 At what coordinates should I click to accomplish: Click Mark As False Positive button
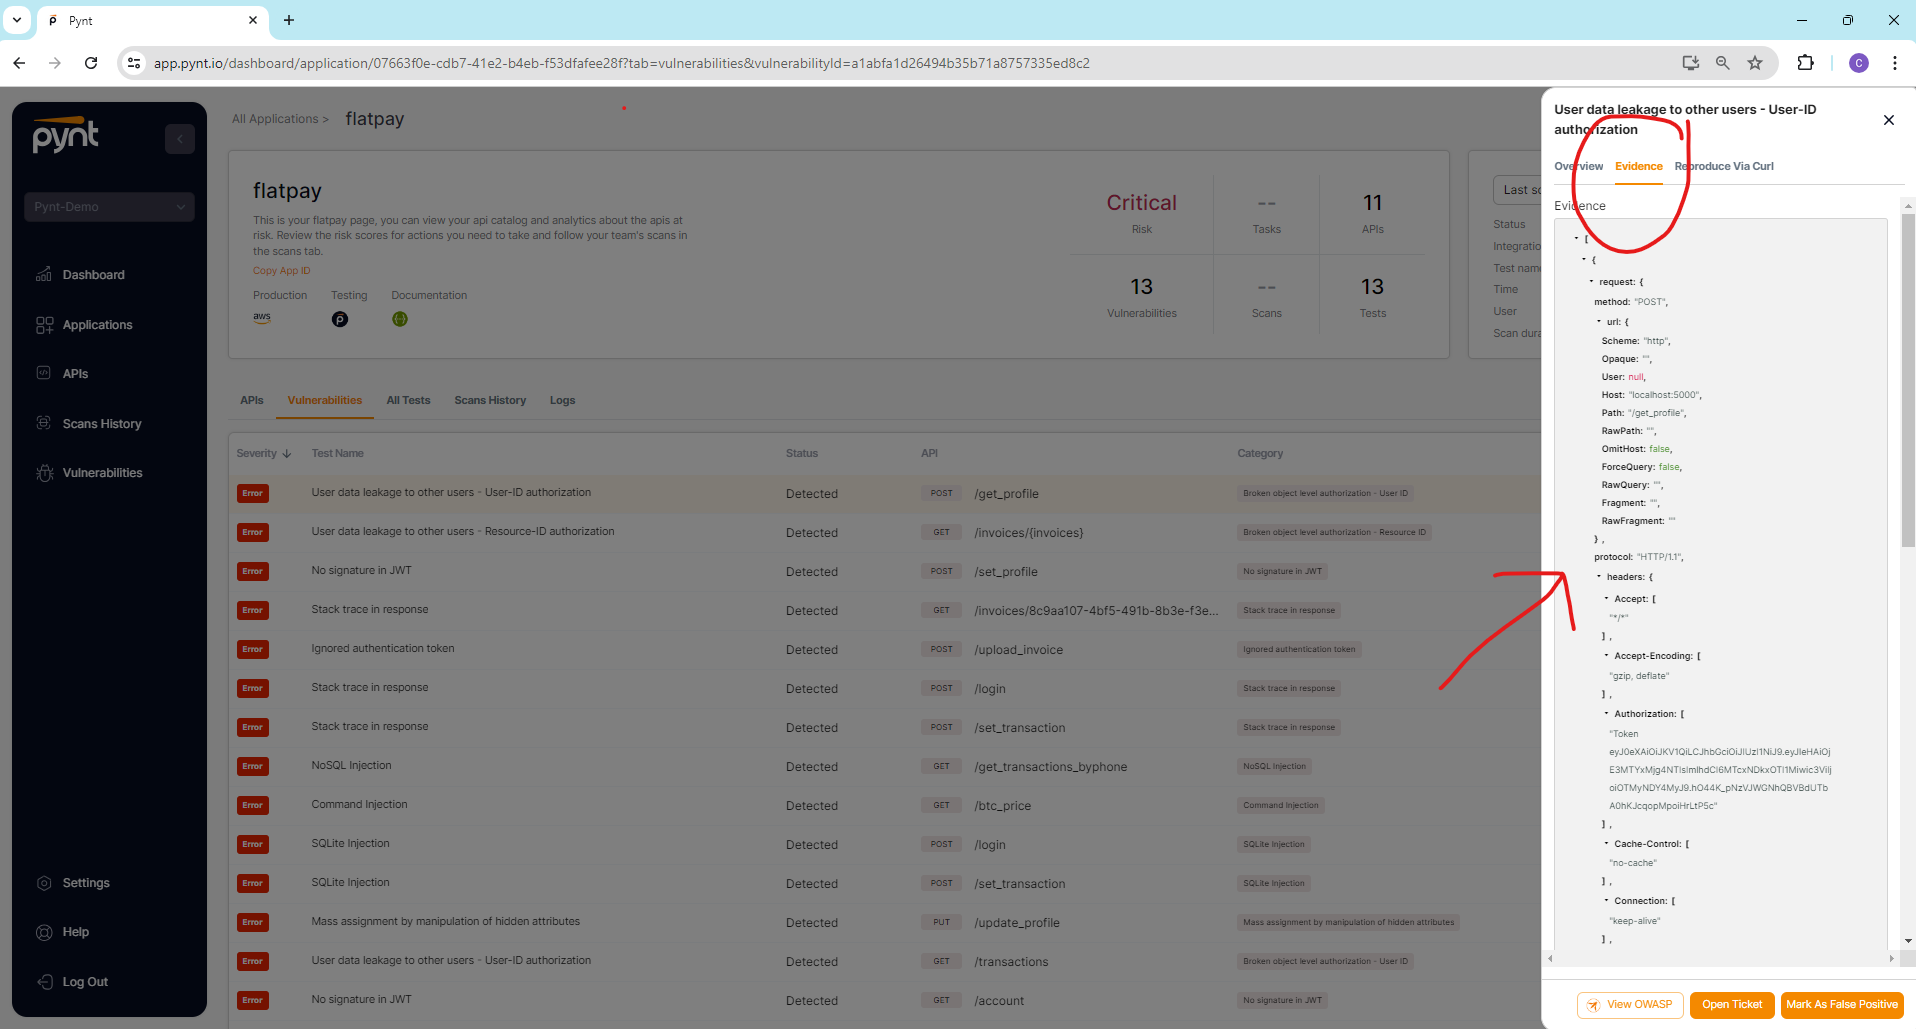[1842, 1005]
